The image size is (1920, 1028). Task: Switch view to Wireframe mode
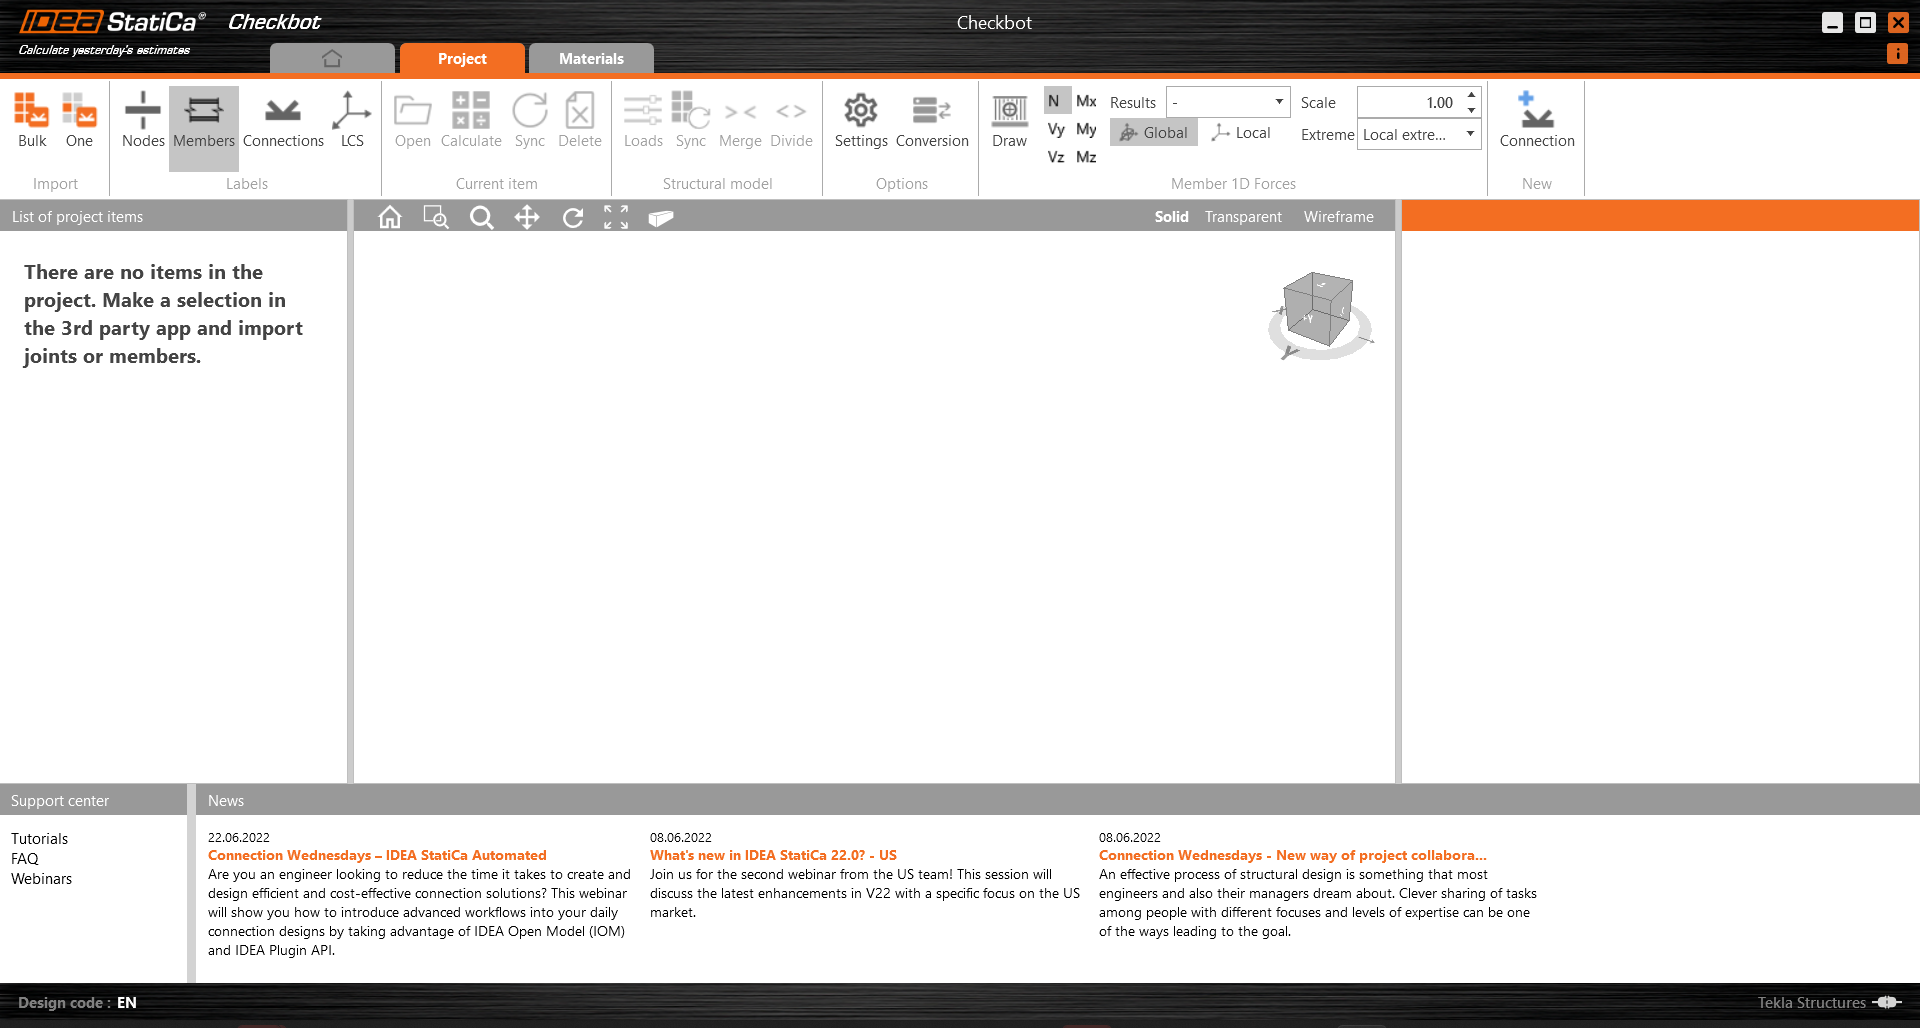(x=1338, y=217)
